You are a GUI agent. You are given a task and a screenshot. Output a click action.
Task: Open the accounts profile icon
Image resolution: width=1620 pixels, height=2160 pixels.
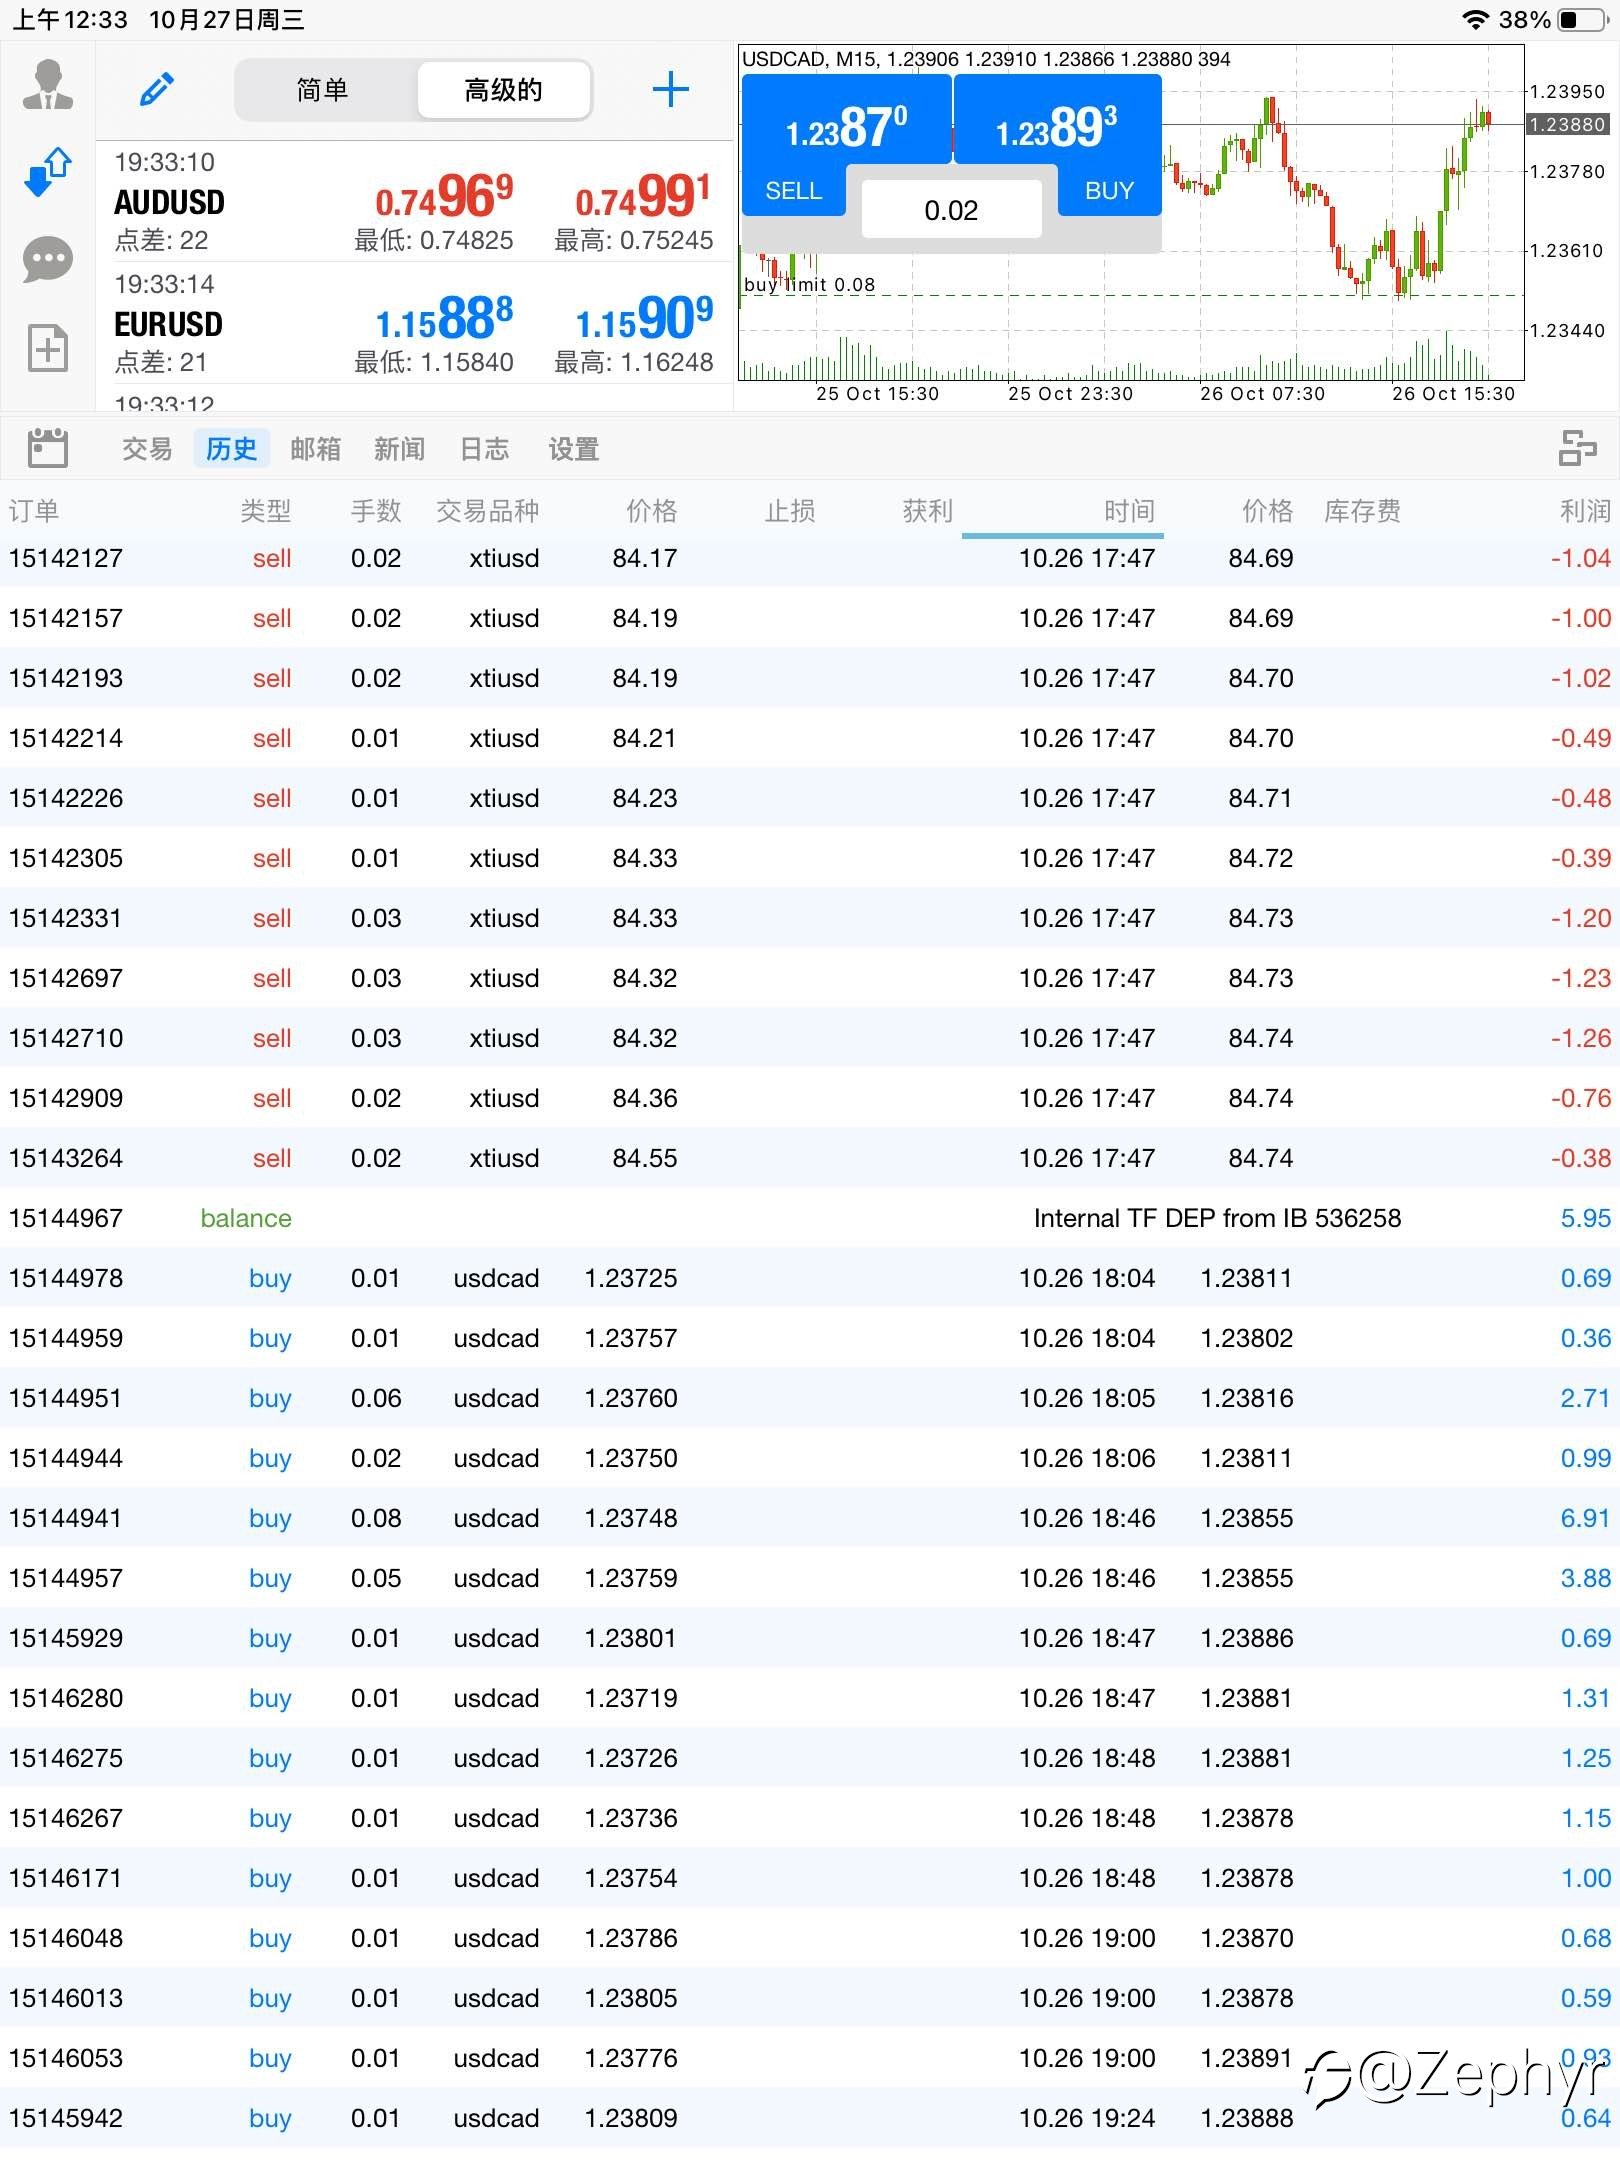click(47, 85)
